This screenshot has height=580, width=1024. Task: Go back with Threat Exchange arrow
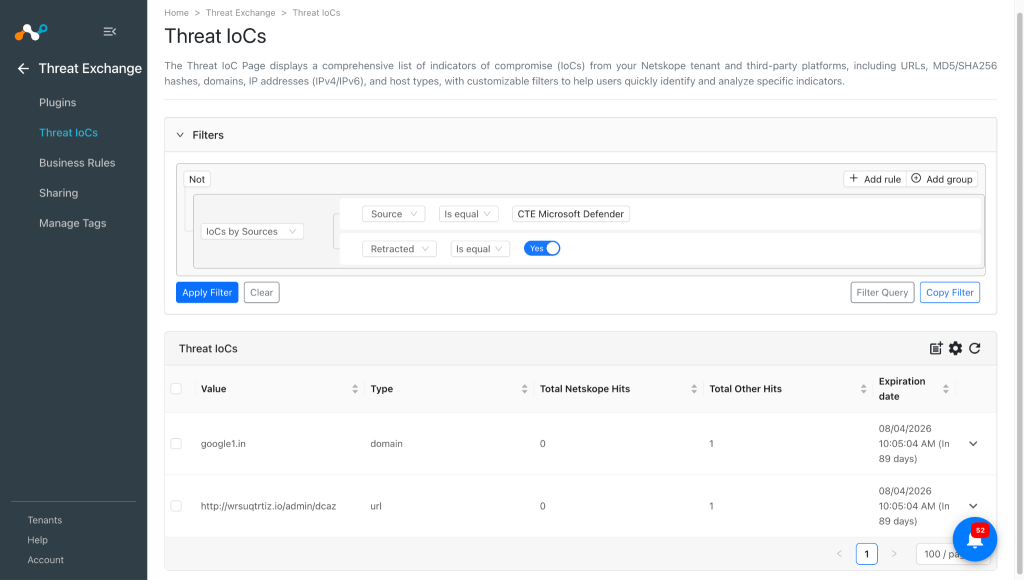[24, 69]
